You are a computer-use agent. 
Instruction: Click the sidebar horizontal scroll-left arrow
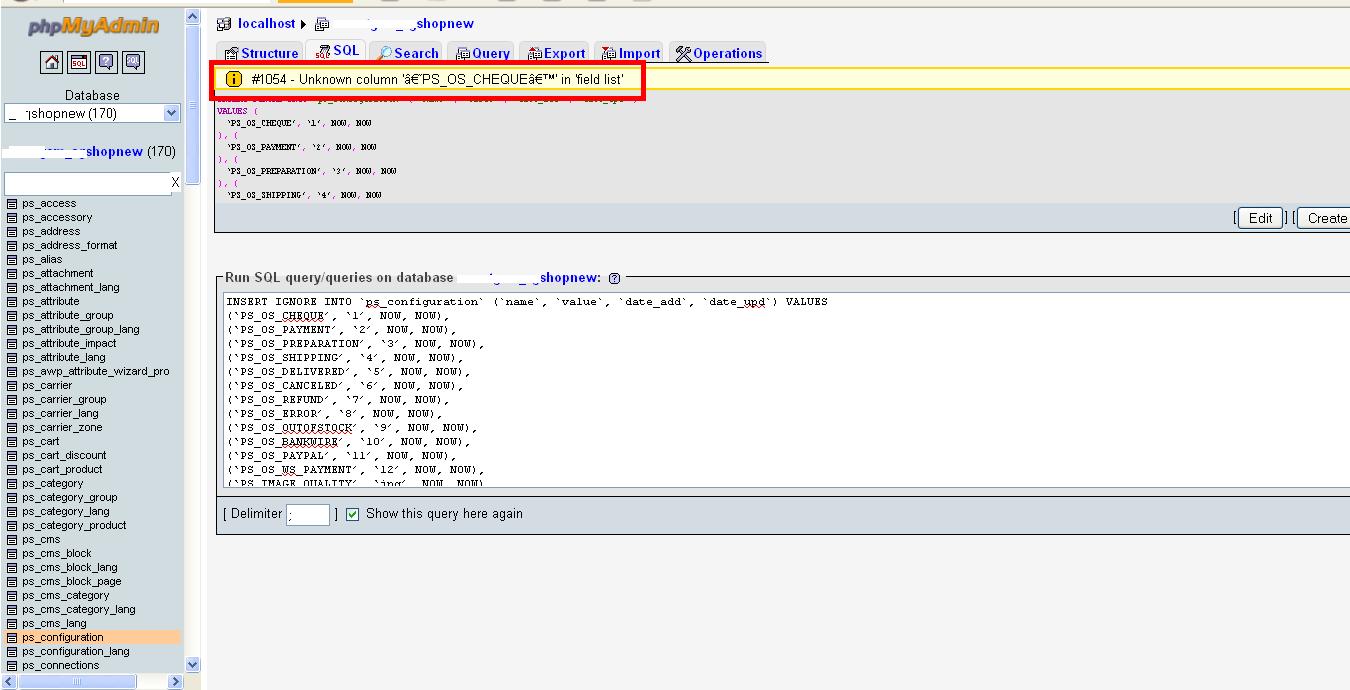pos(11,682)
